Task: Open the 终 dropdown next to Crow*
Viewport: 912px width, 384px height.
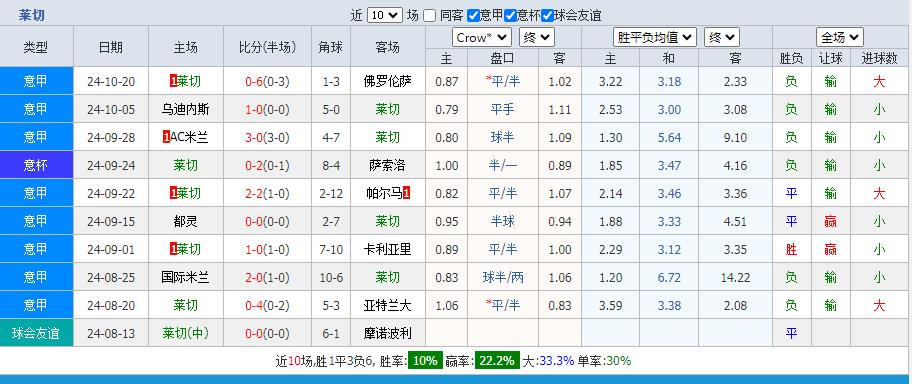Action: tap(537, 38)
